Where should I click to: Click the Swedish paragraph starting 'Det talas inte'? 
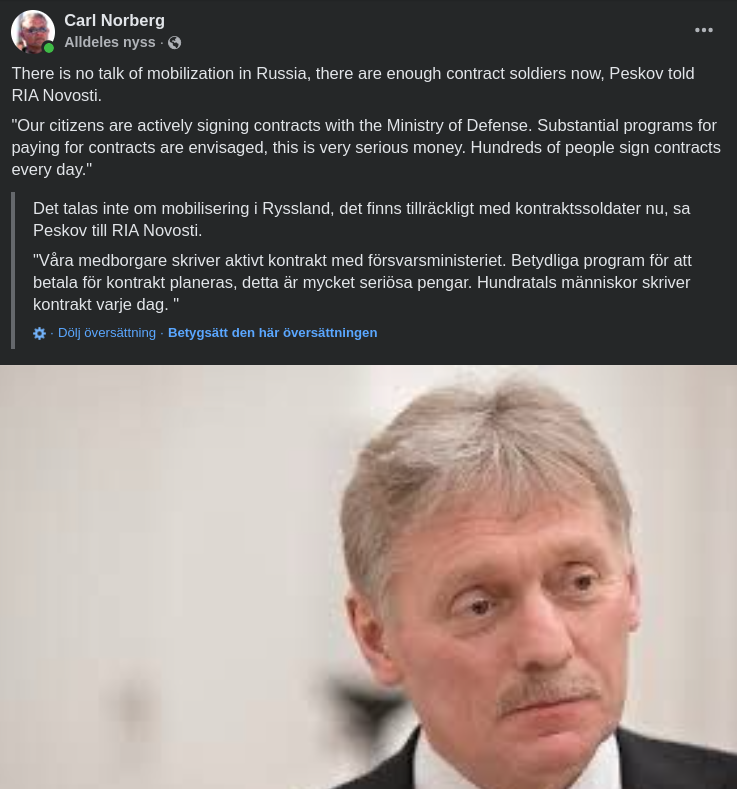point(361,219)
